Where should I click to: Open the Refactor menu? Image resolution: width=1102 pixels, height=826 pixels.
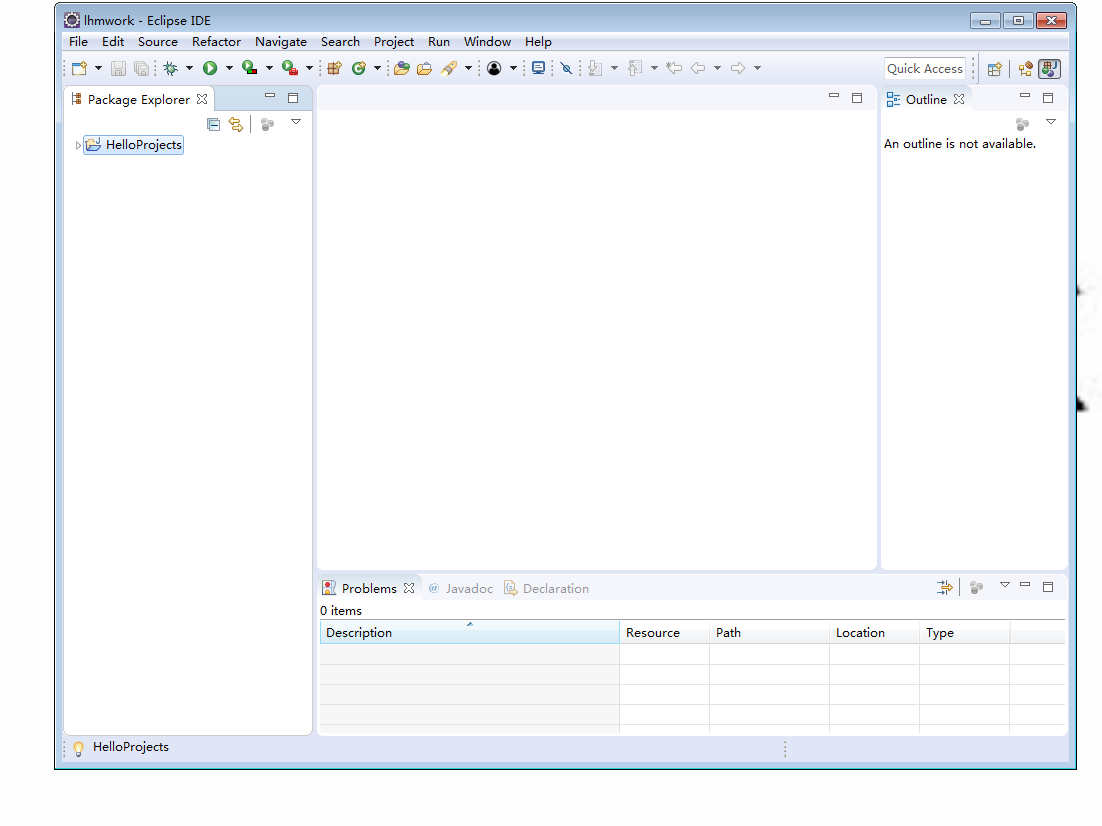(x=216, y=41)
